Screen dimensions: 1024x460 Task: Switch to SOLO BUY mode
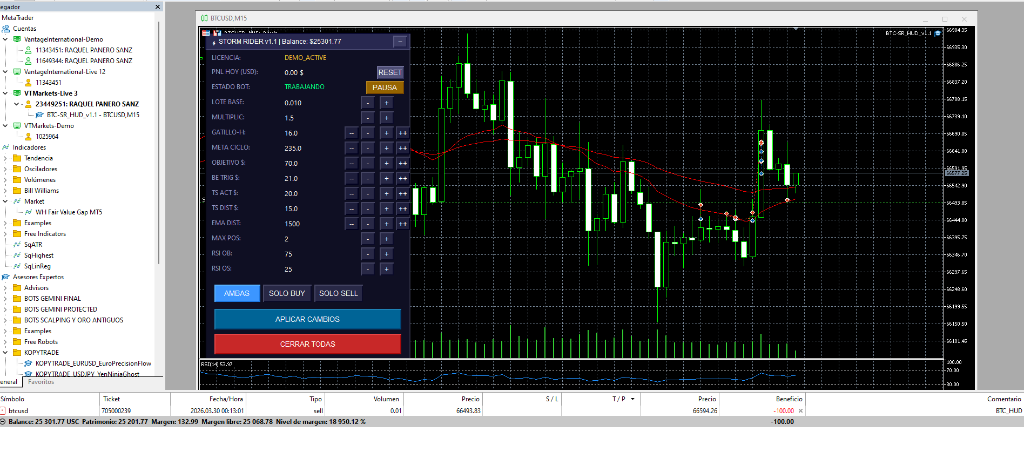(x=285, y=293)
